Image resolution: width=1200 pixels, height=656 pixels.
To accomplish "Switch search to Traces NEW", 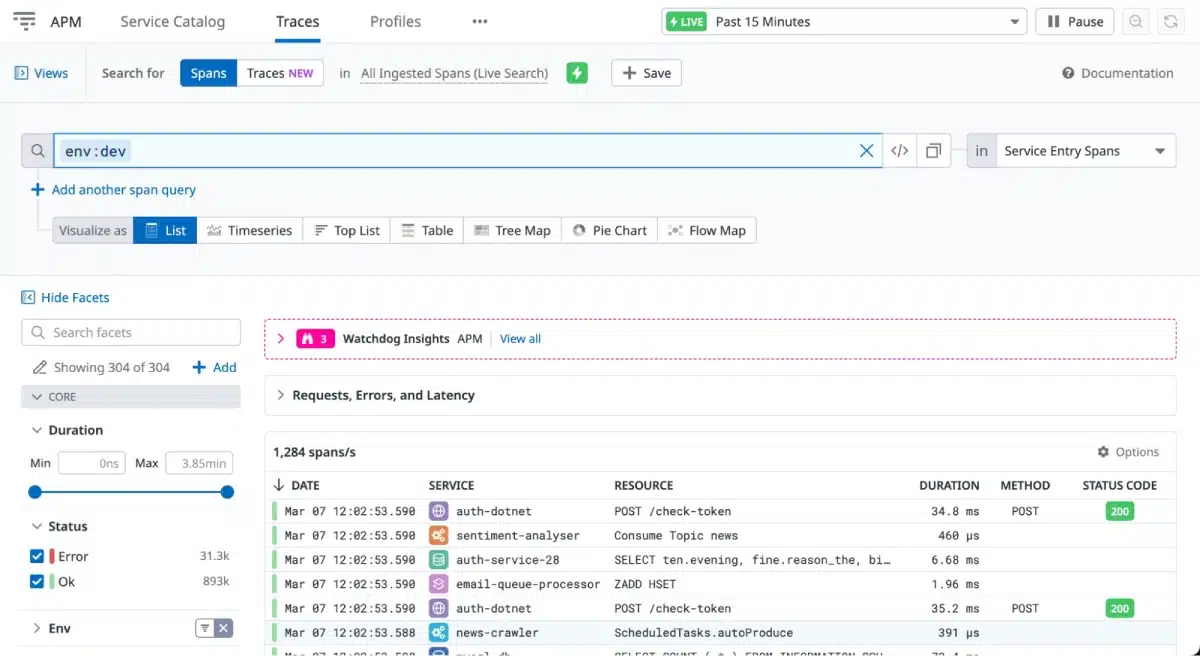I will coord(280,73).
